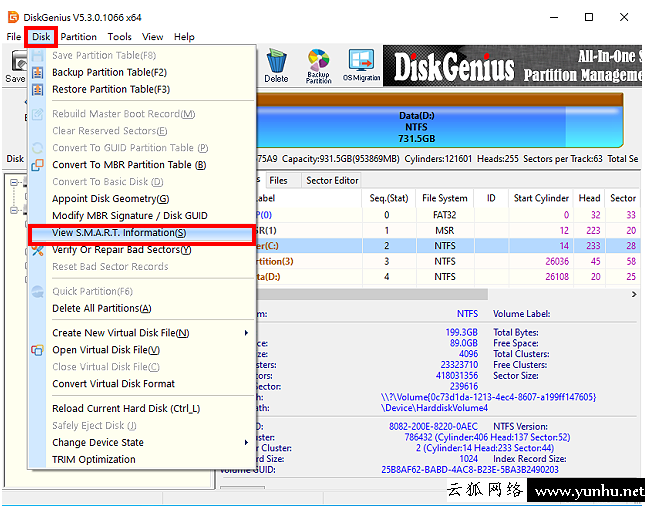Click the ID column header
Image resolution: width=648 pixels, height=513 pixels.
491,198
